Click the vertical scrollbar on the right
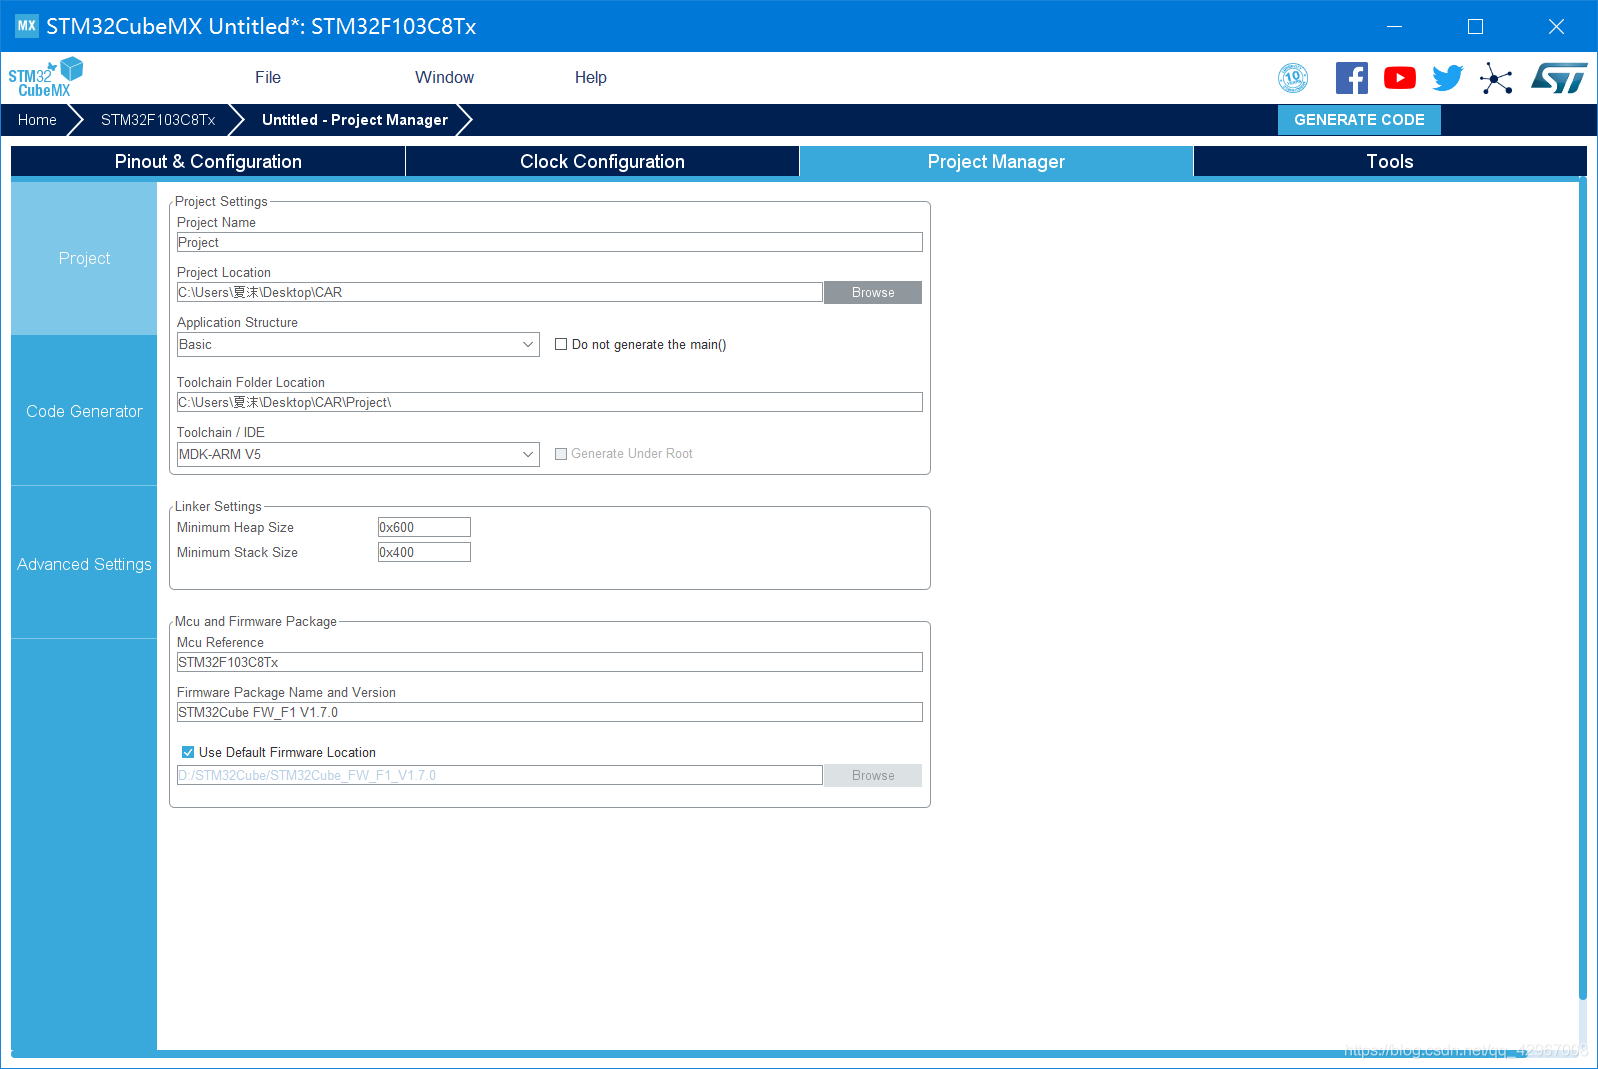This screenshot has width=1598, height=1069. pyautogui.click(x=1582, y=590)
